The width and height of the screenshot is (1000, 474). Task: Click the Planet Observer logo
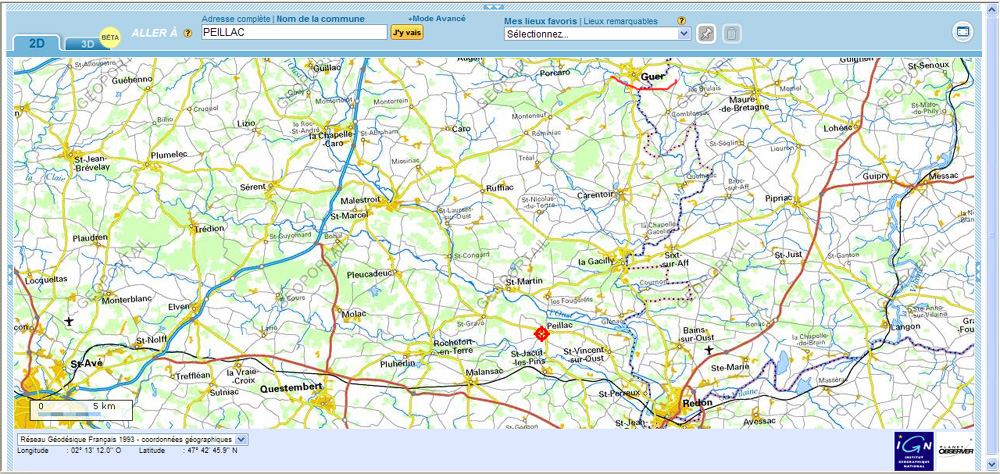pyautogui.click(x=955, y=450)
